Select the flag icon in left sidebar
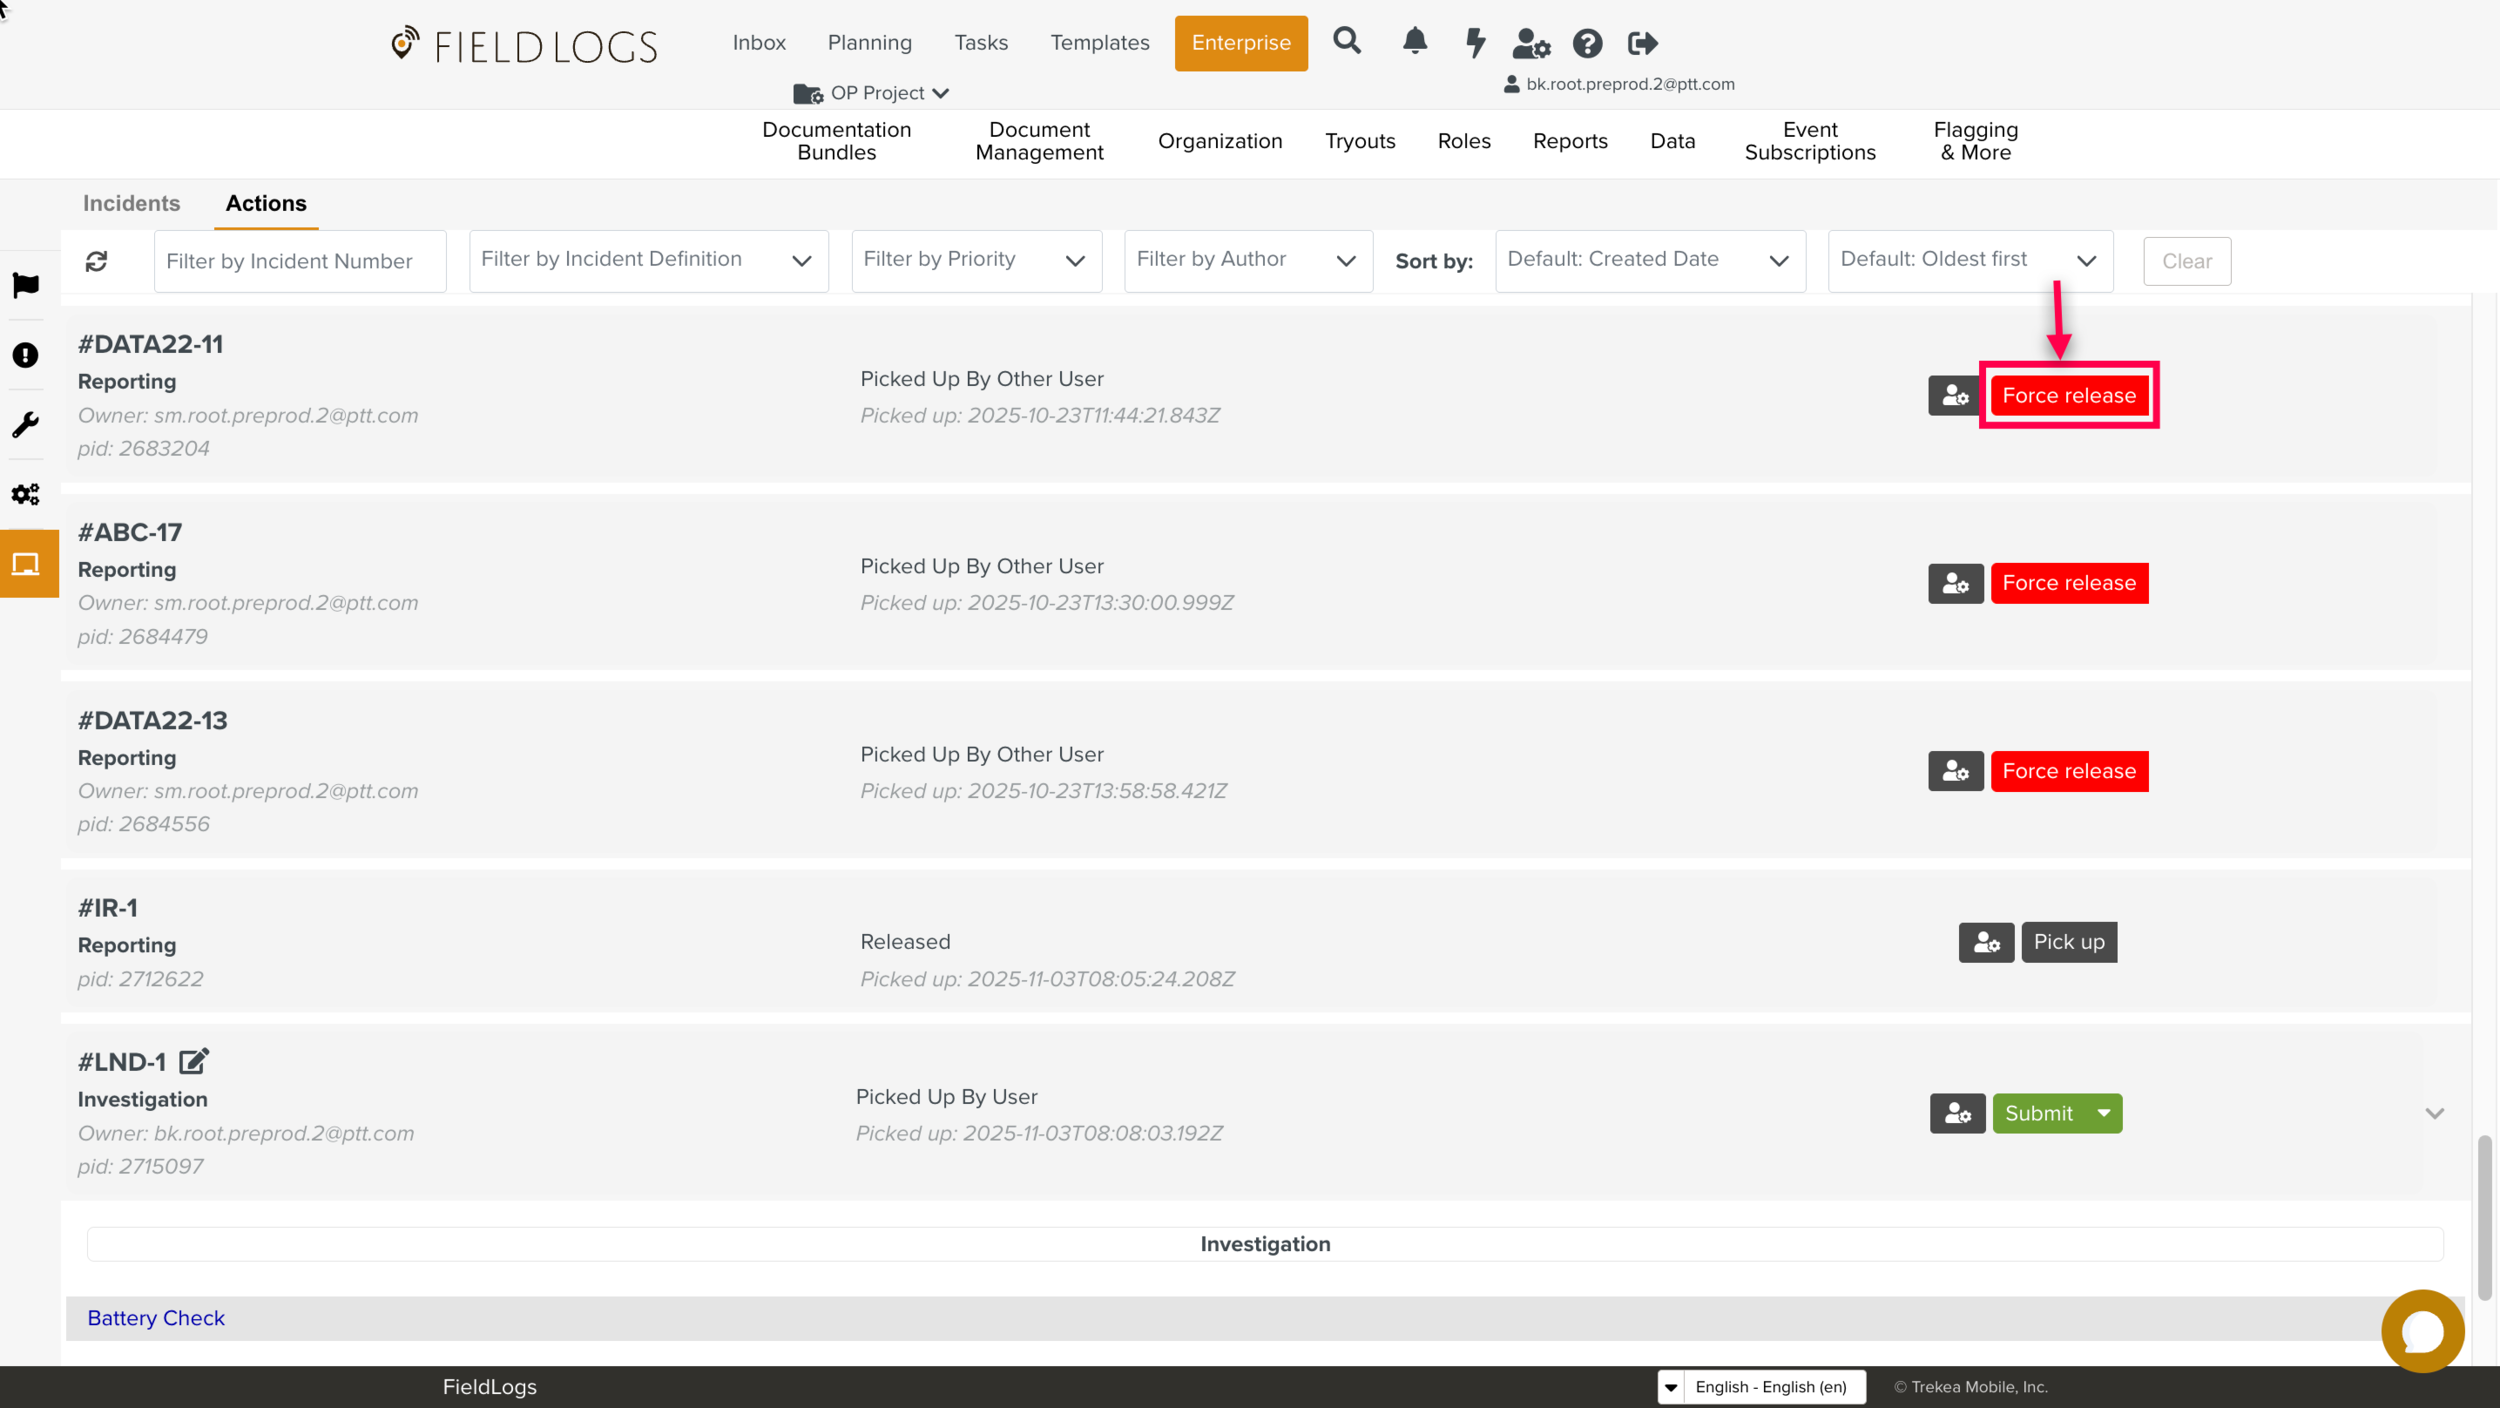Image resolution: width=2500 pixels, height=1408 pixels. (26, 285)
